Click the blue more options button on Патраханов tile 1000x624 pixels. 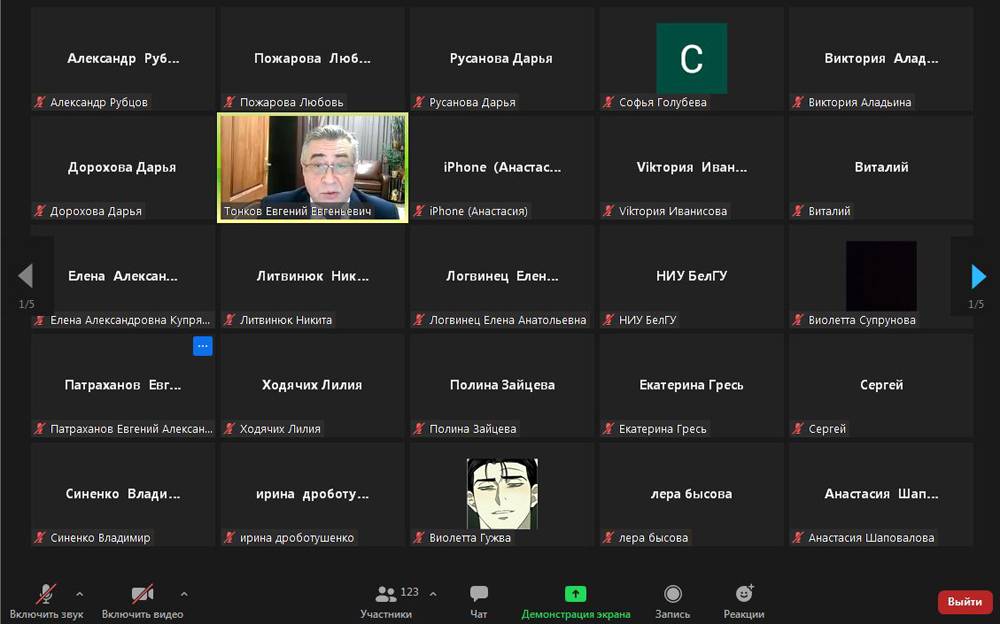tap(203, 346)
